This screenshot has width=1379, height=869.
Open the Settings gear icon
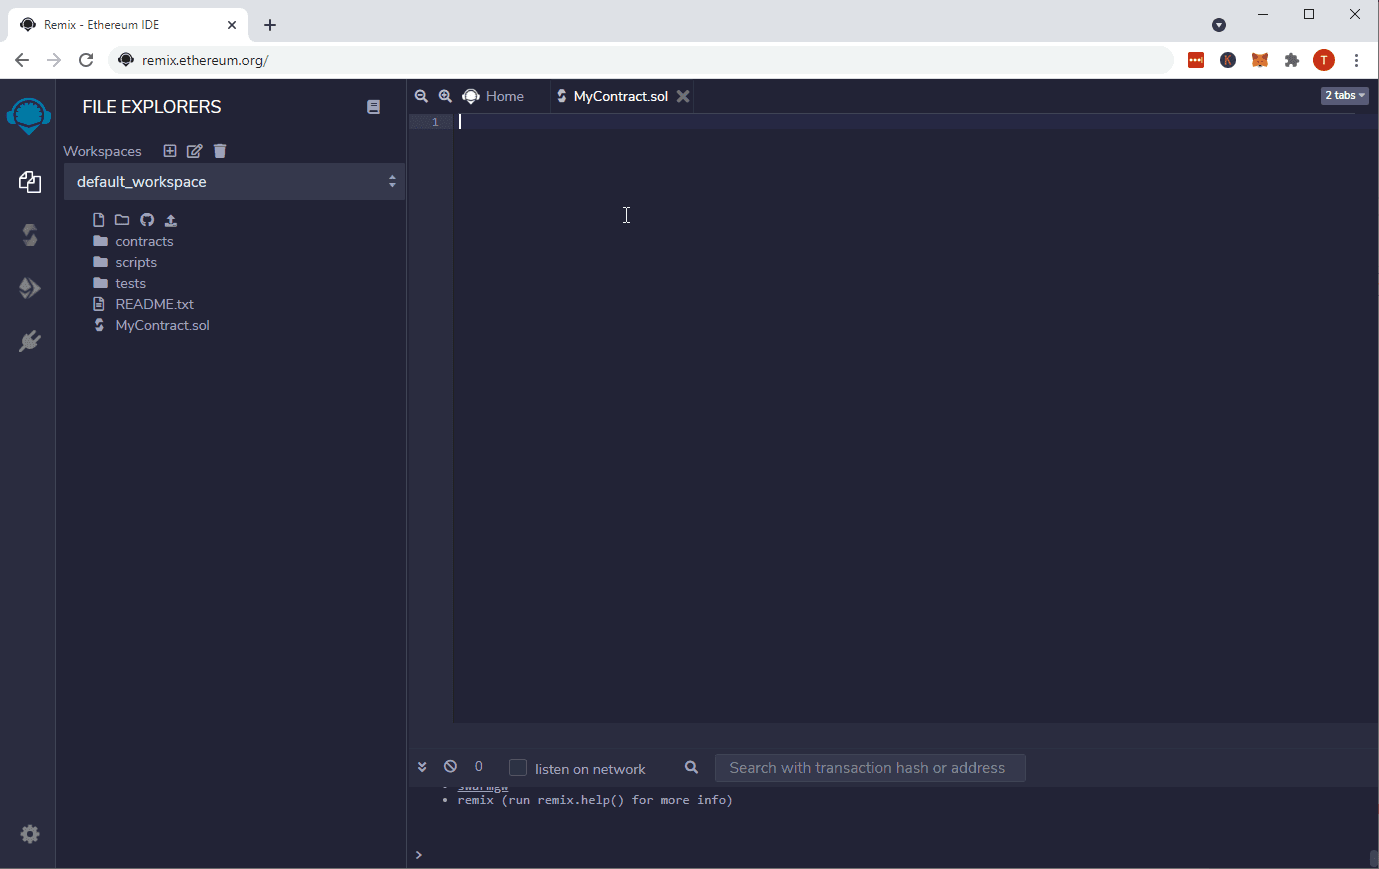[30, 834]
